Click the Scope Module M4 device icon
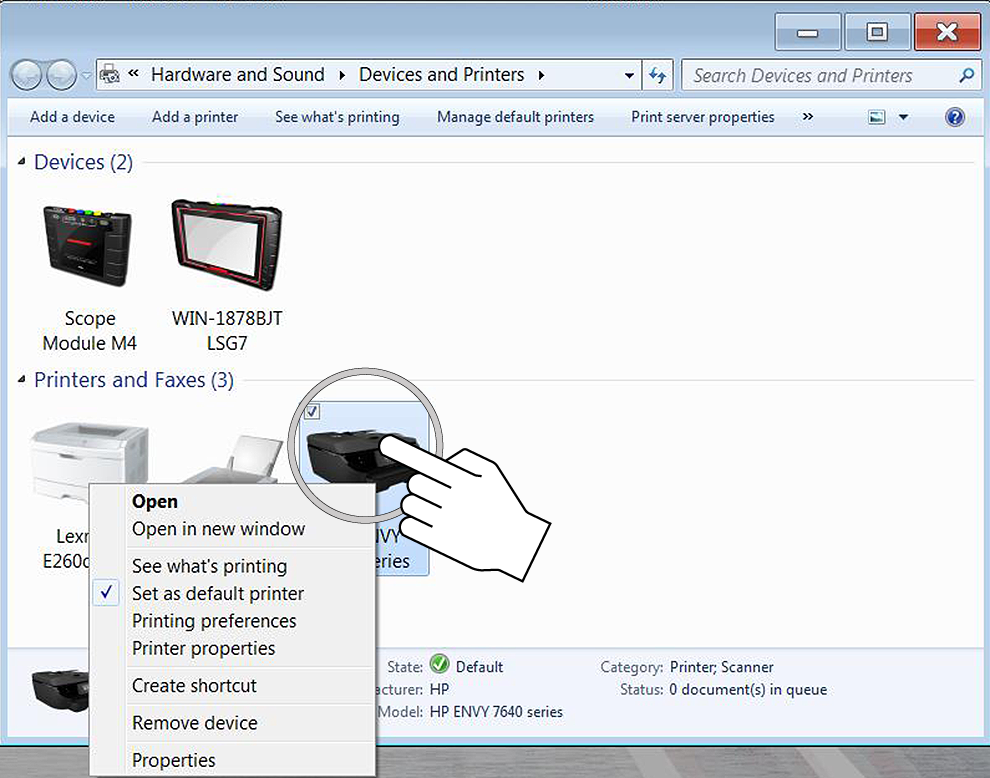Viewport: 990px width, 778px height. click(87, 247)
